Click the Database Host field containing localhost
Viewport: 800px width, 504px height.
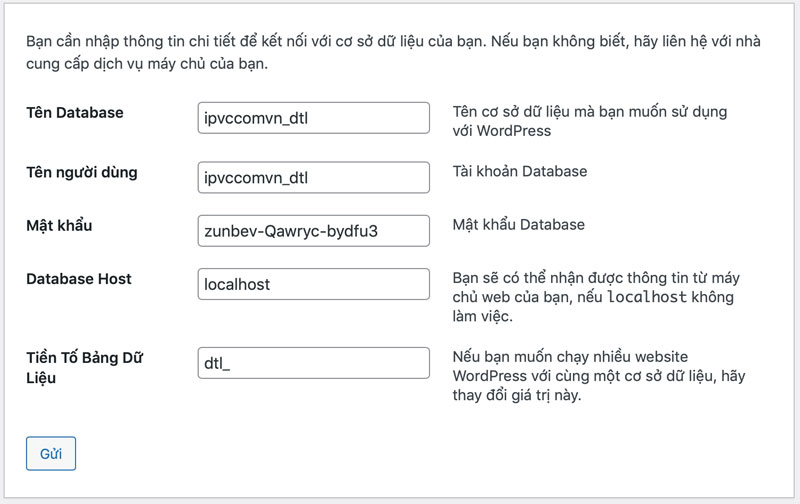point(314,284)
